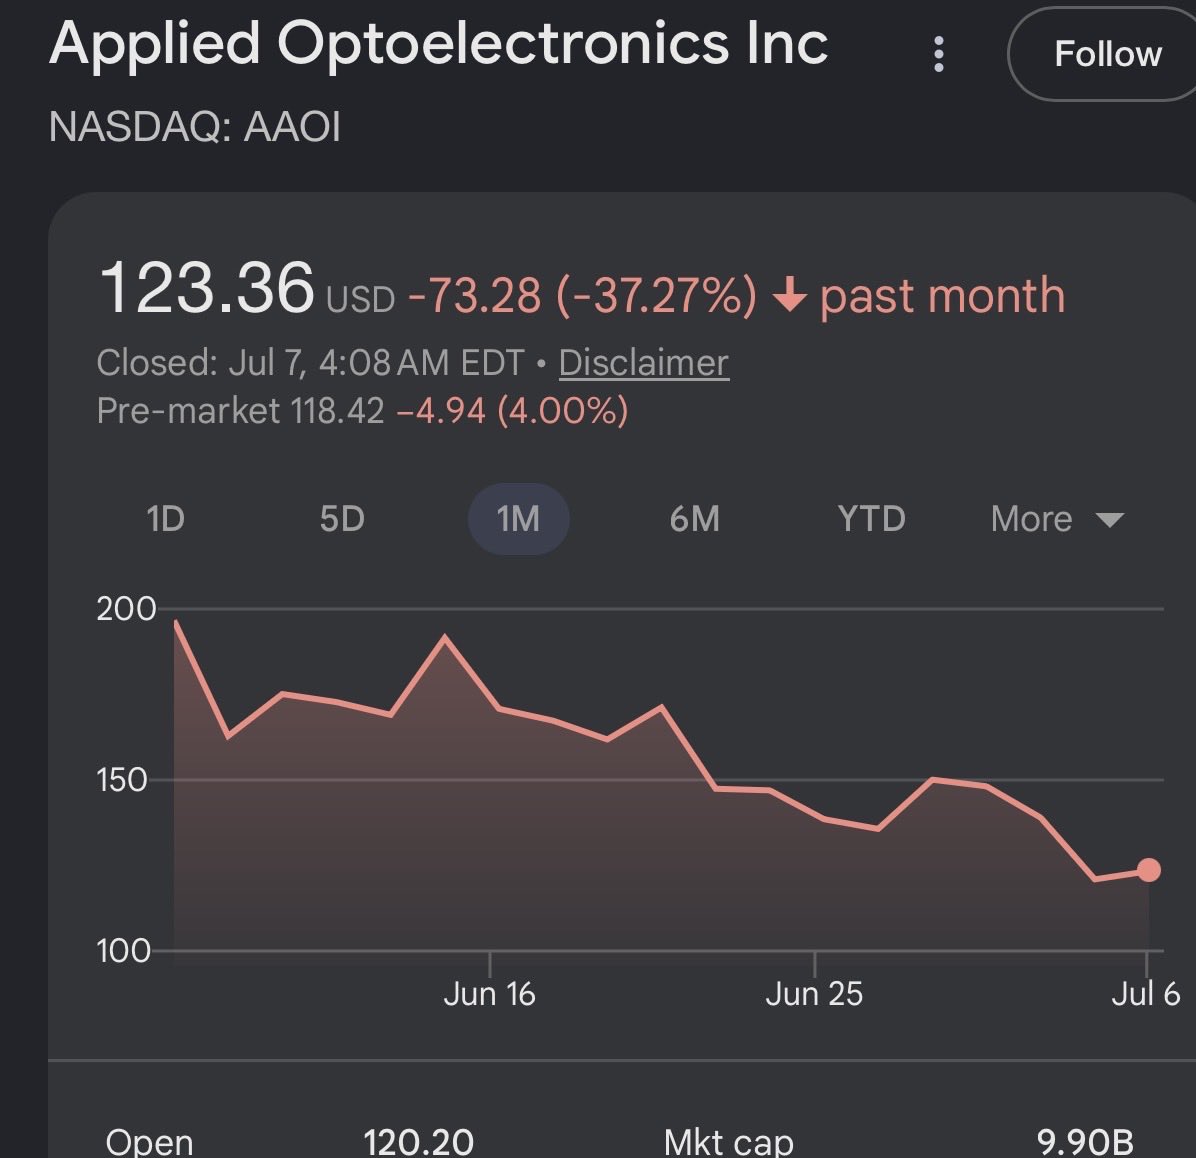Screen dimensions: 1196x1158
Task: Select the 1M time range tab
Action: [x=519, y=519]
